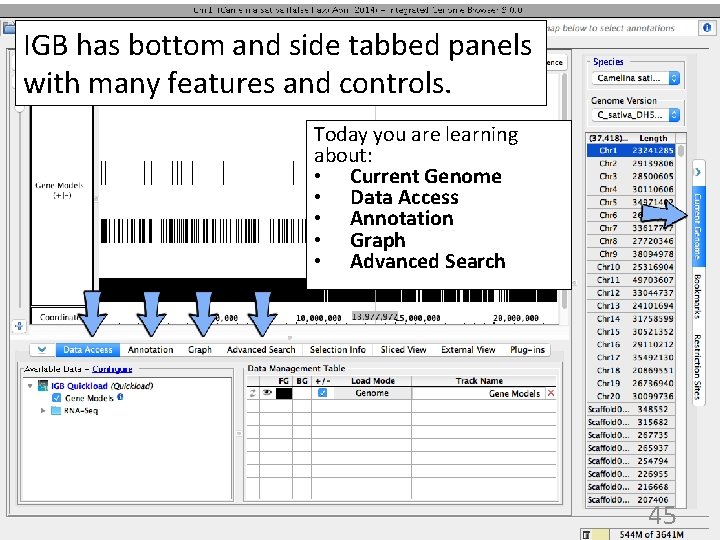Select Chr11 in chromosome list
This screenshot has width=720, height=540.
click(630, 280)
